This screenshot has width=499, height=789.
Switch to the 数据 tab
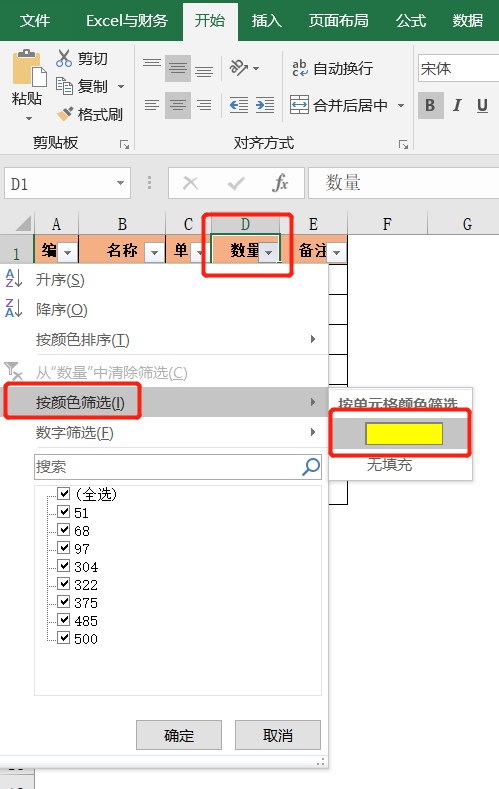pyautogui.click(x=468, y=20)
